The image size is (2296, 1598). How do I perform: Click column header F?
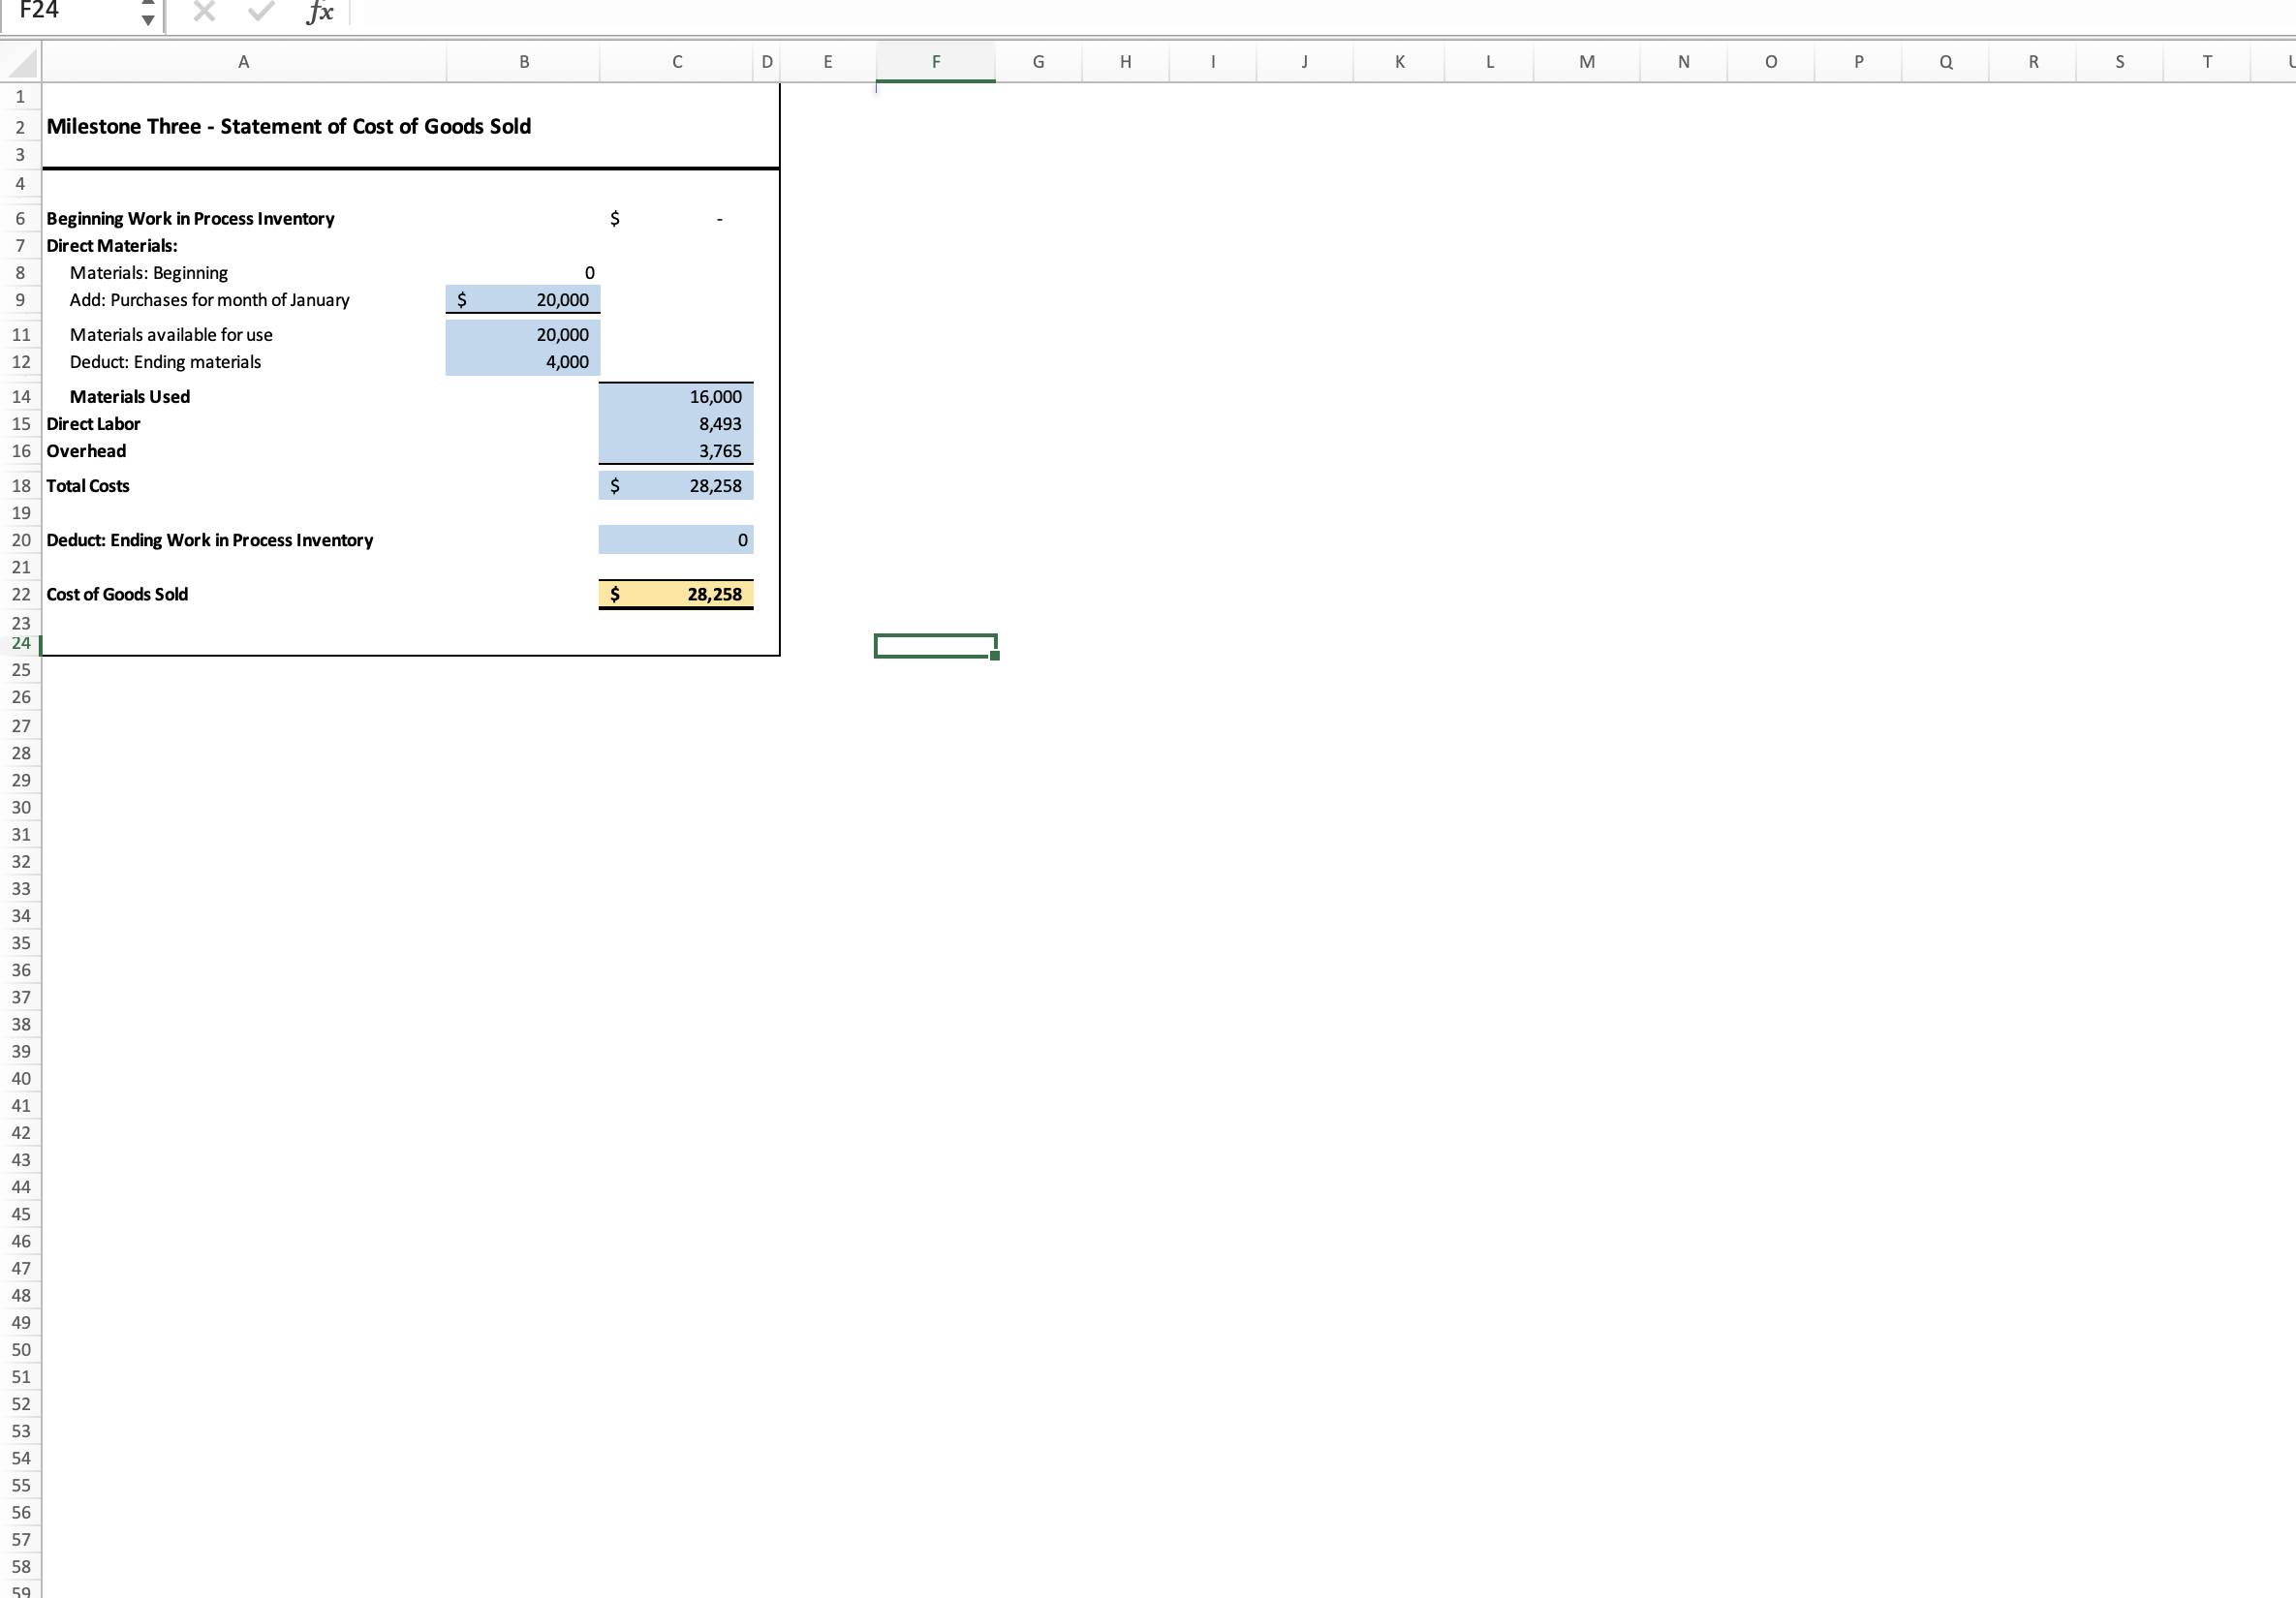click(x=935, y=61)
